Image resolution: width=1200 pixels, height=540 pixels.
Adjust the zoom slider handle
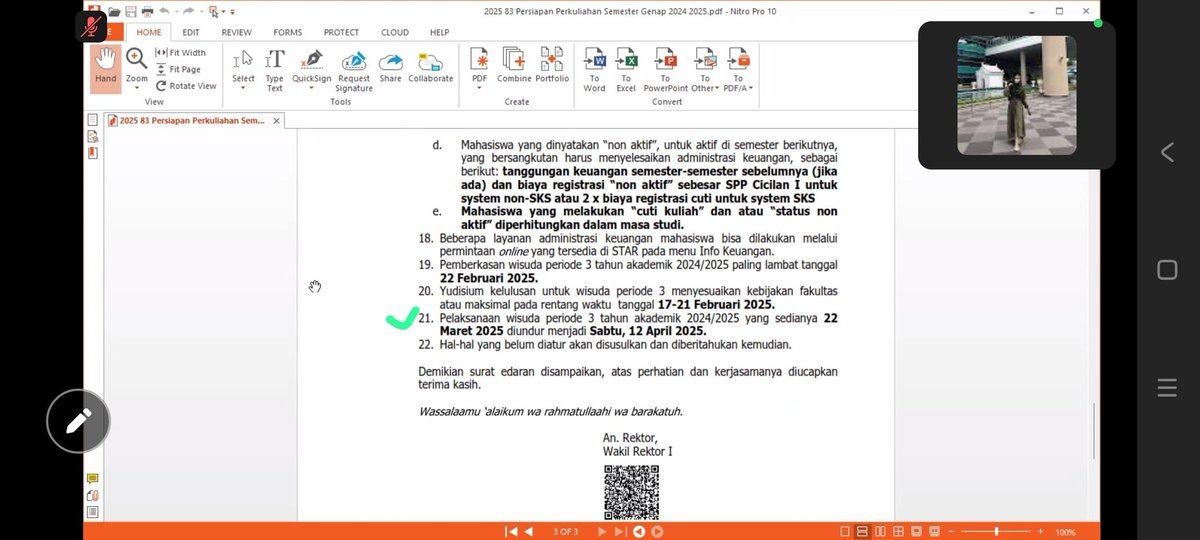click(x=996, y=531)
